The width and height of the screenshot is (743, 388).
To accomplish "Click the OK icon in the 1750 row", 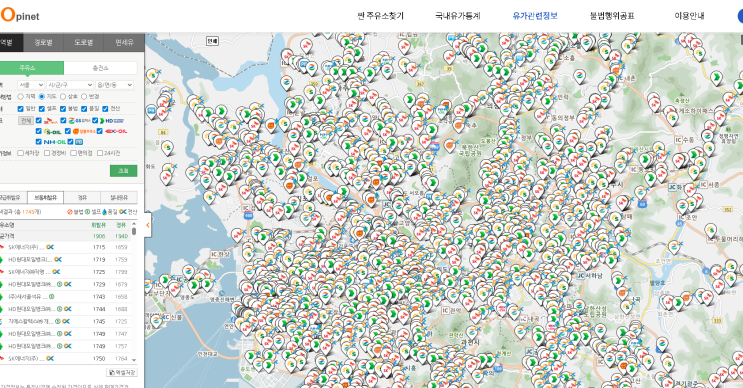I will point(50,359).
